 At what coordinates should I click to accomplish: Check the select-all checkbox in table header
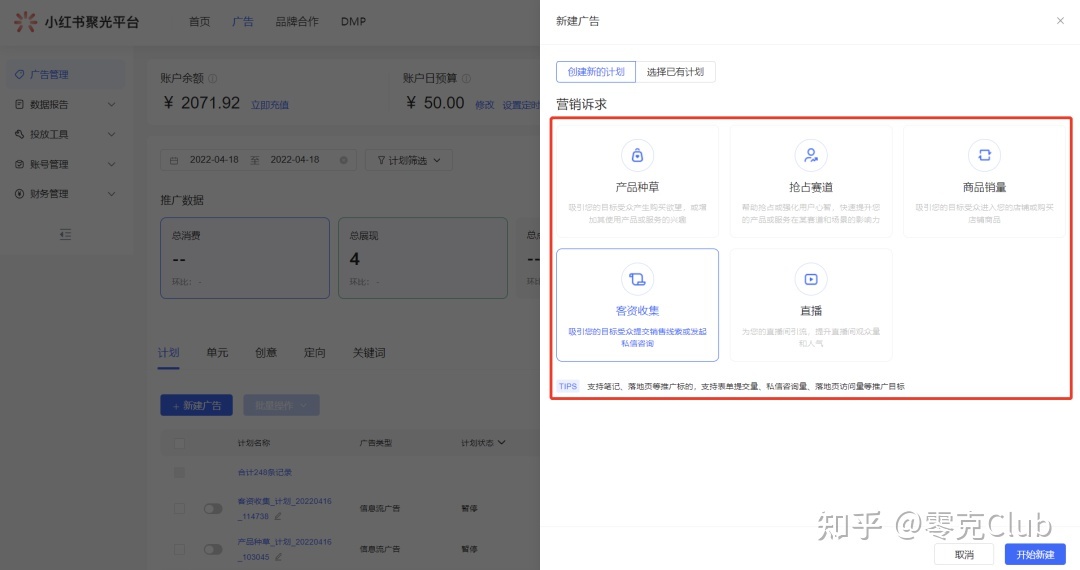pos(179,443)
